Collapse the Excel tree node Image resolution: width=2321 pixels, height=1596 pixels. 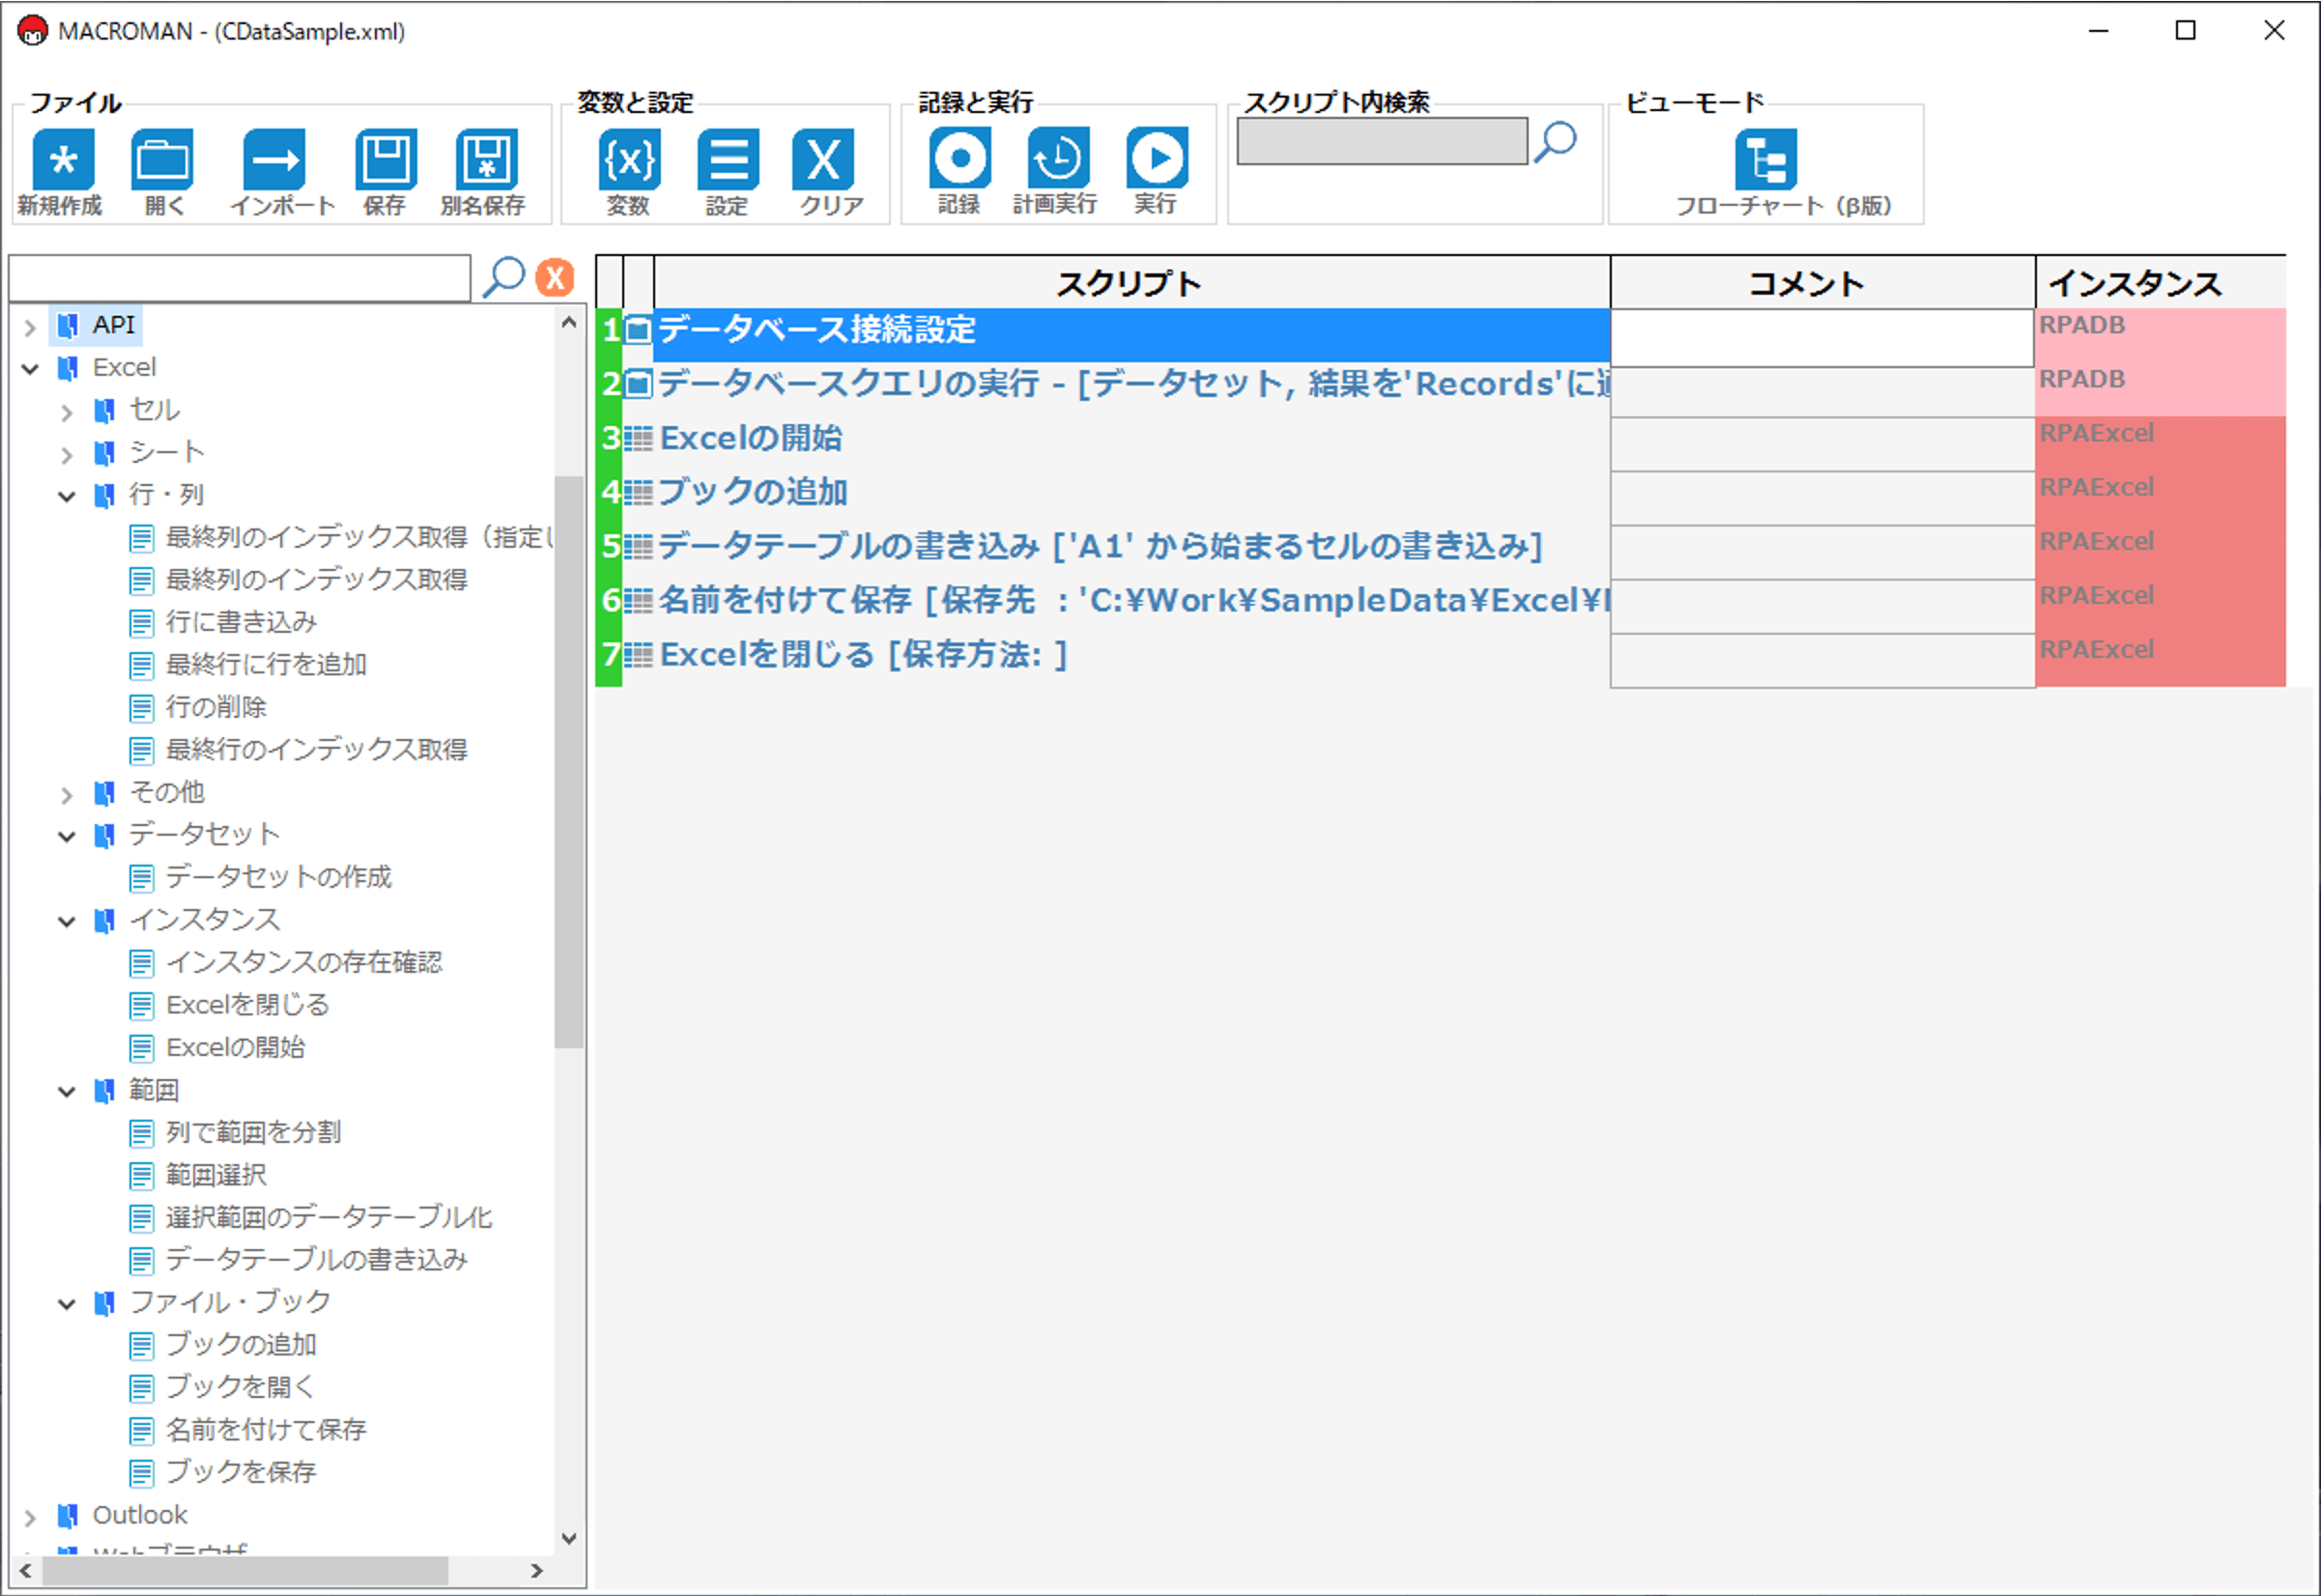(30, 369)
